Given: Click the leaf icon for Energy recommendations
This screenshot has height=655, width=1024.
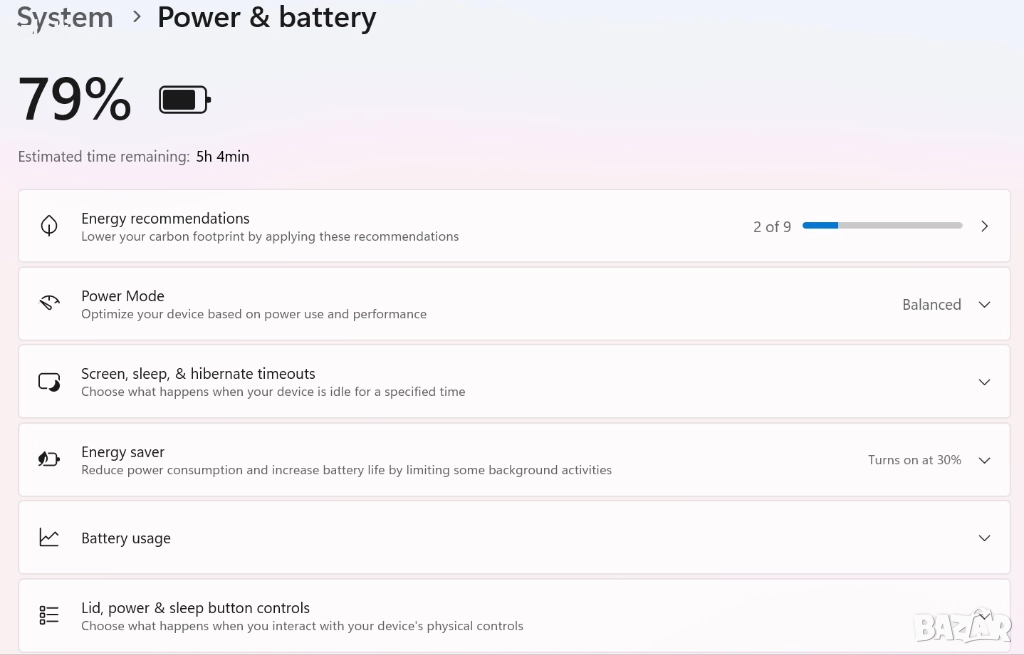Looking at the screenshot, I should tap(49, 226).
